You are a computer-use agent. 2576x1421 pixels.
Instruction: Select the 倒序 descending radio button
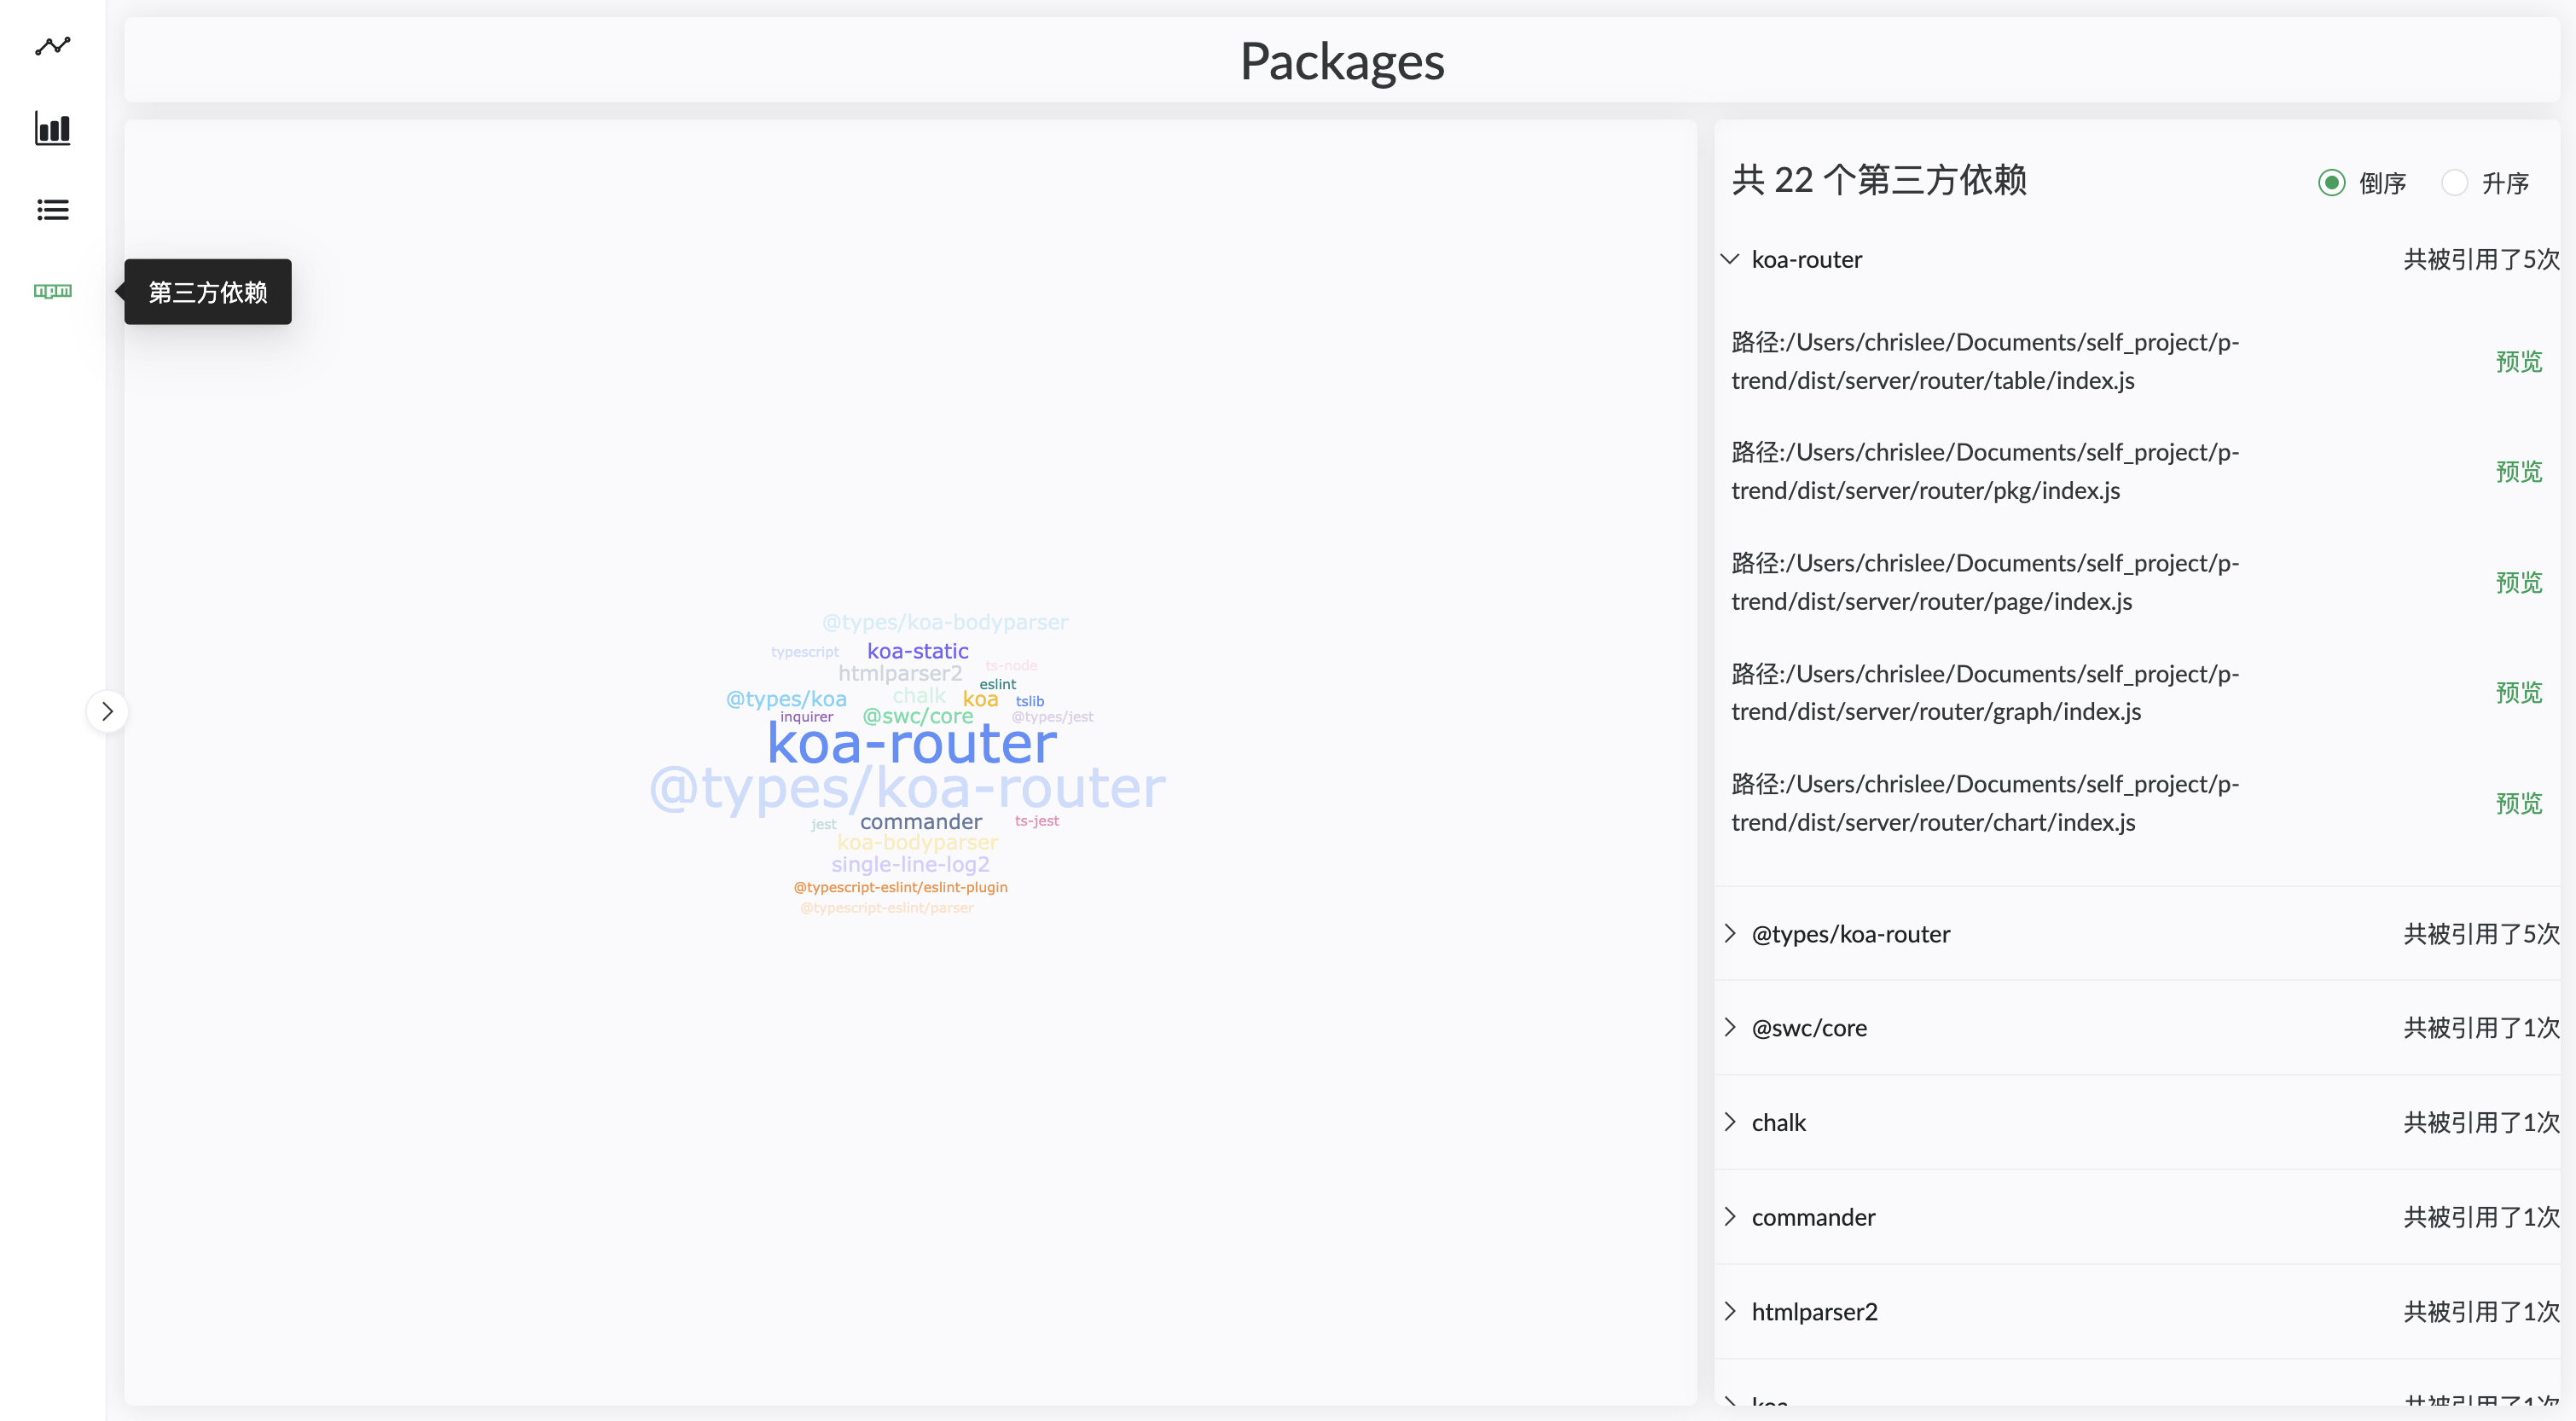2331,183
